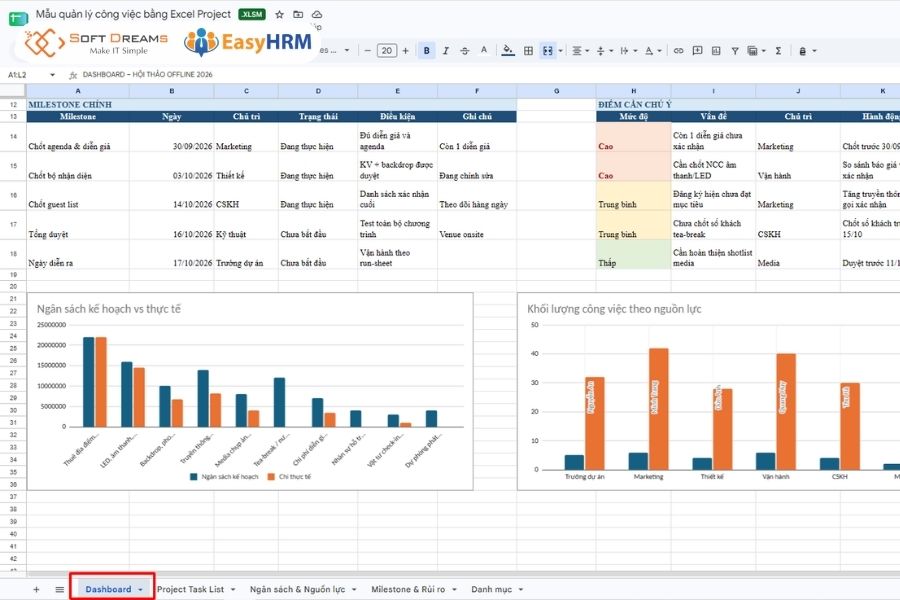Select the date 14/10/2026 cell
Viewport: 900px width, 600px height.
(172, 196)
